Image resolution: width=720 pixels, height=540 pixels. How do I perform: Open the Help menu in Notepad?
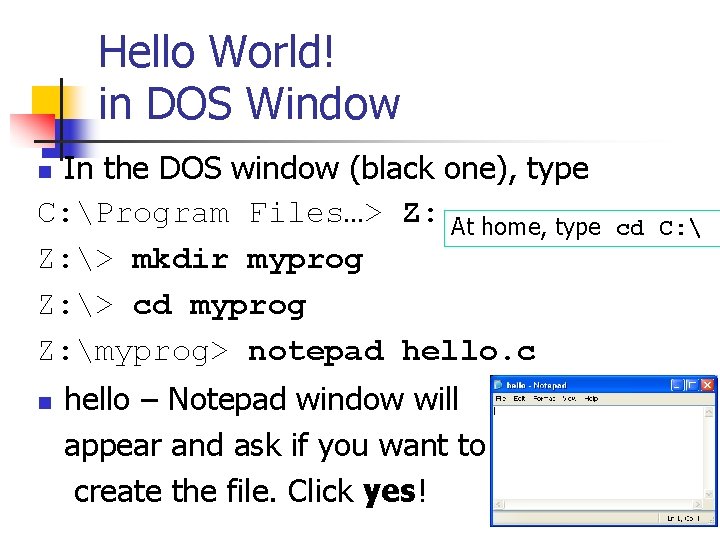point(591,398)
